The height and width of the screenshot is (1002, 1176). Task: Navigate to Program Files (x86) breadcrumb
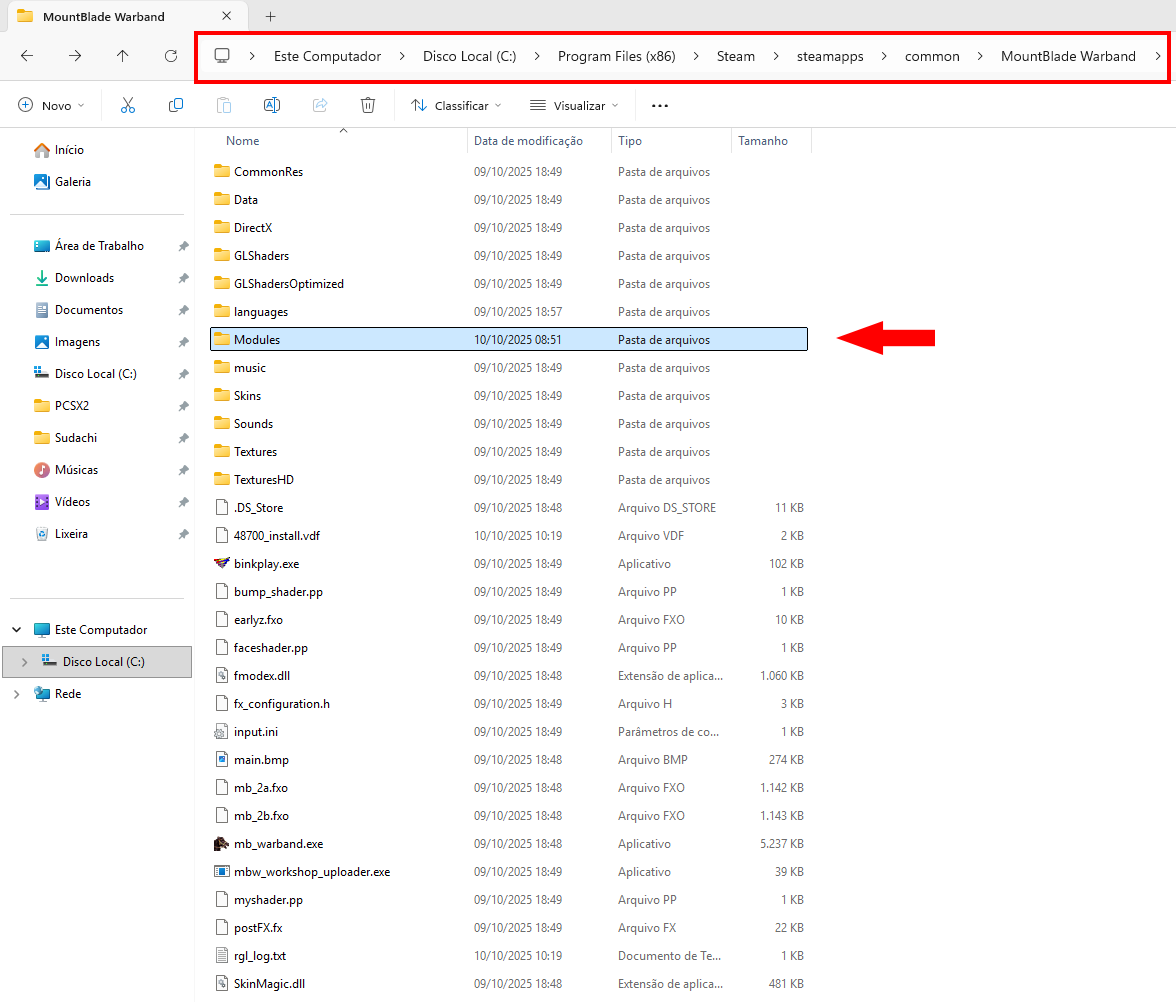pos(616,56)
